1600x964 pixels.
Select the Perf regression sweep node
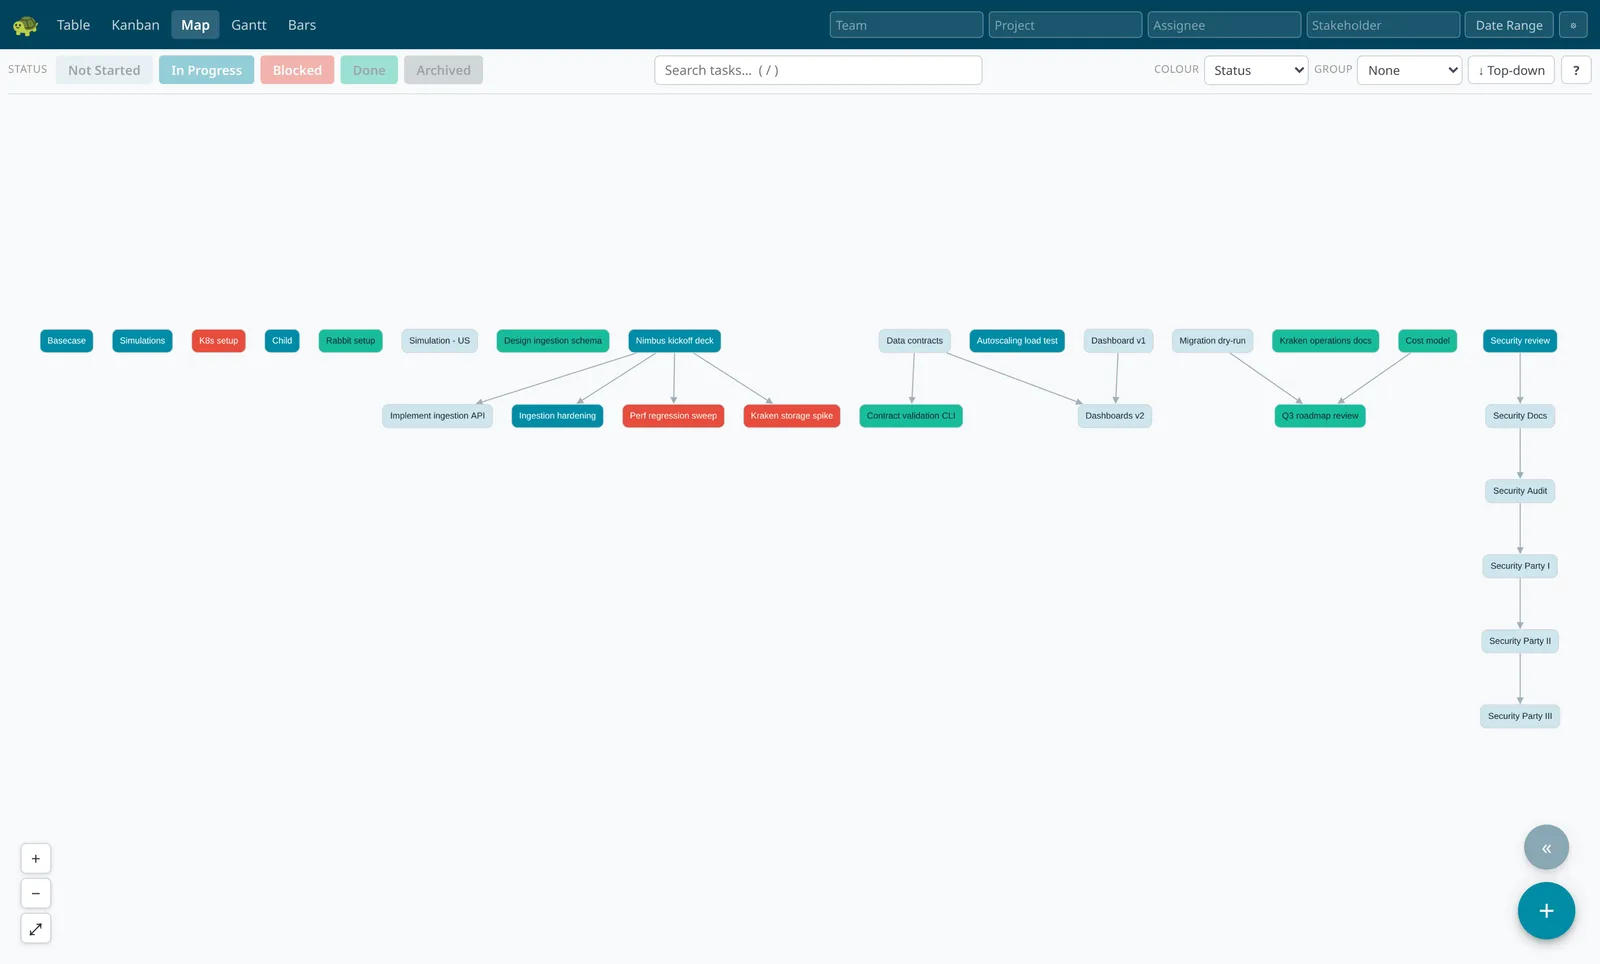pos(673,416)
